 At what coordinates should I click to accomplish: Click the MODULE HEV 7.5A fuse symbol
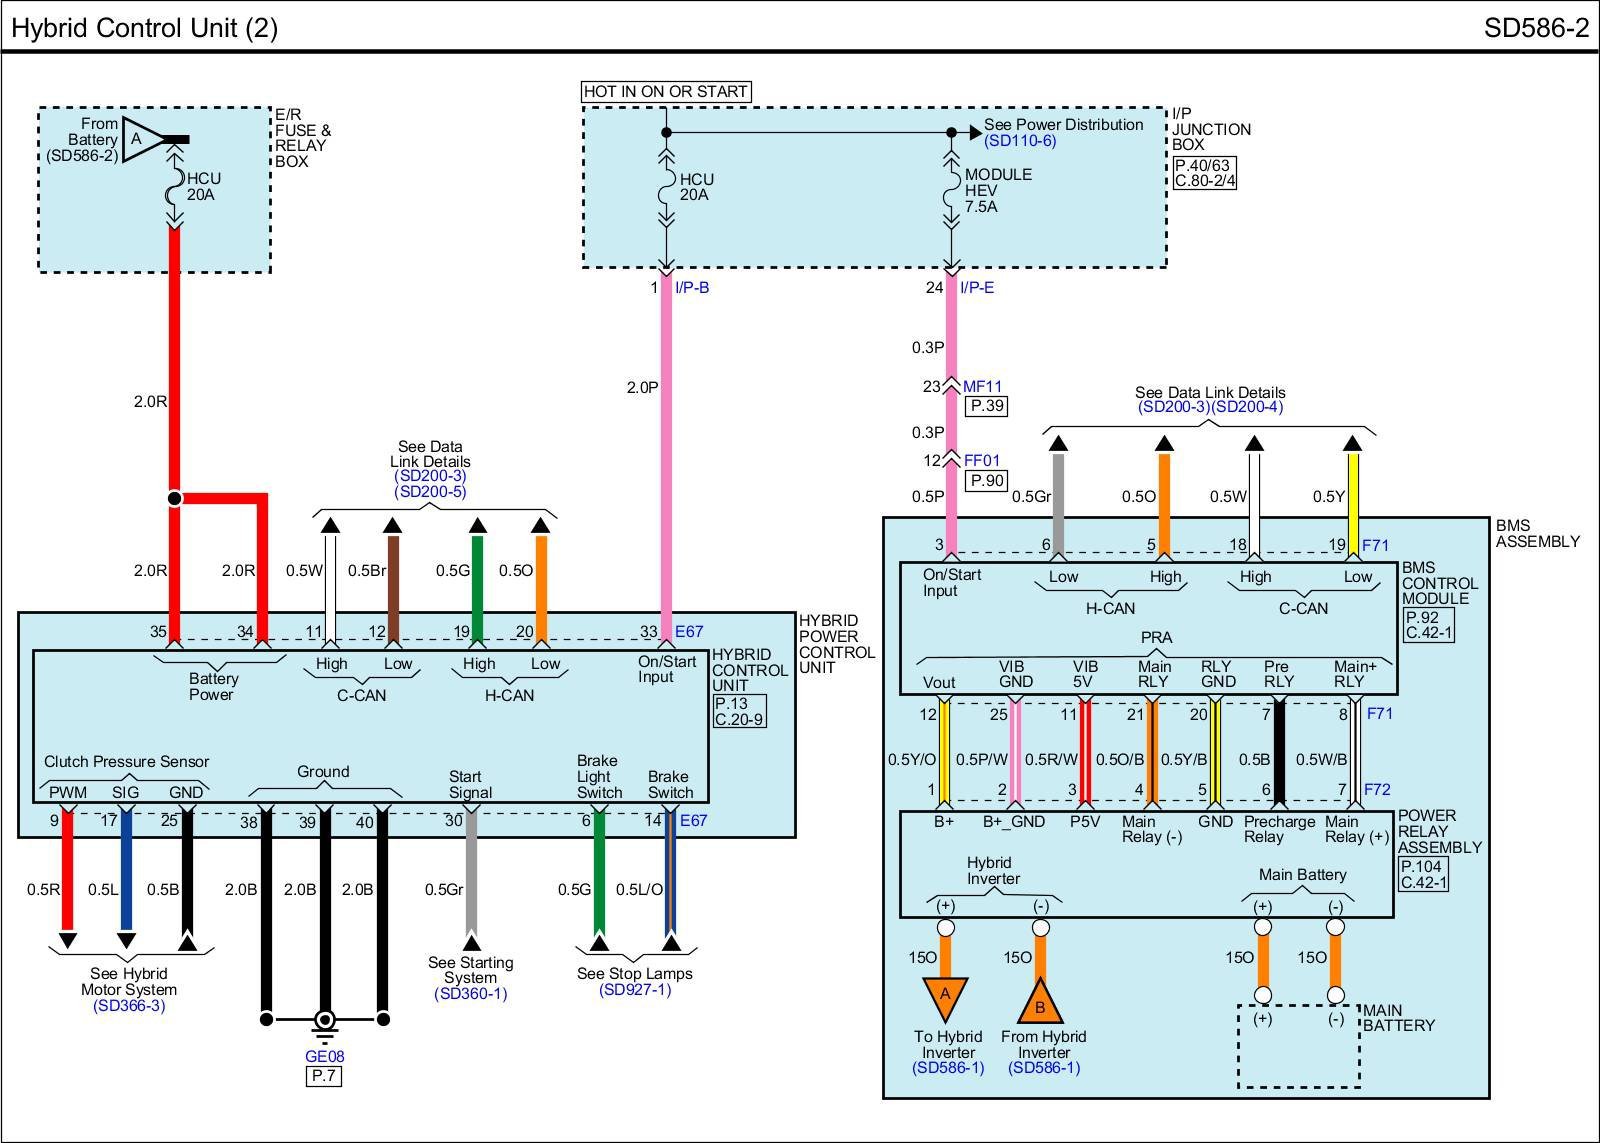click(951, 189)
